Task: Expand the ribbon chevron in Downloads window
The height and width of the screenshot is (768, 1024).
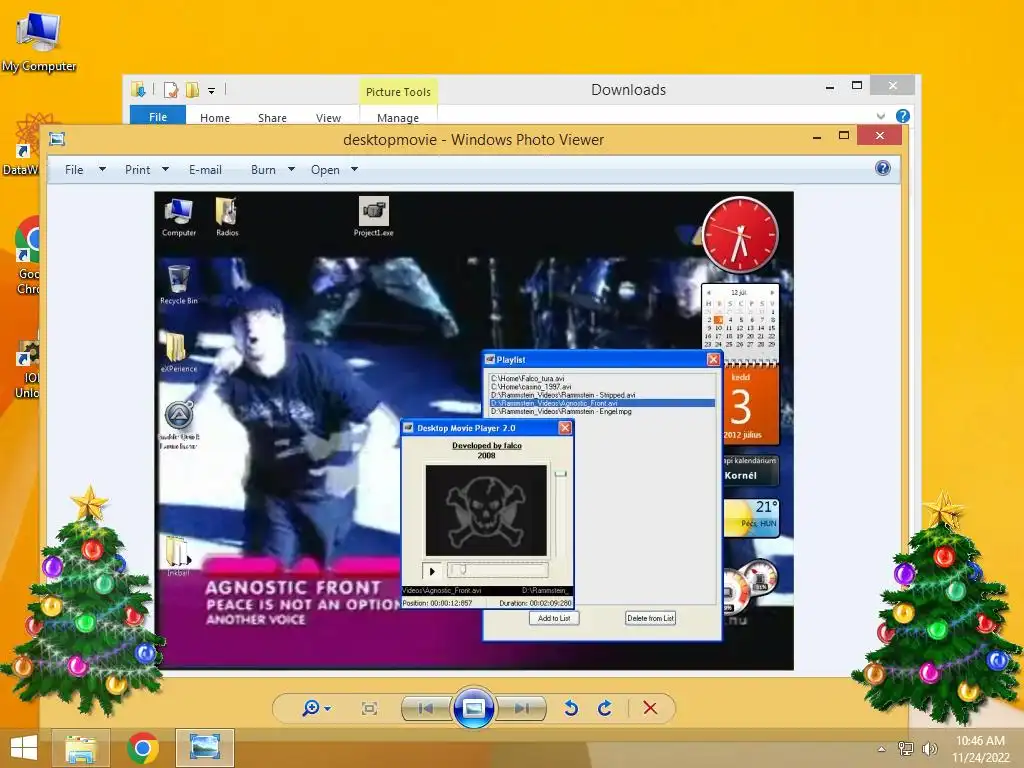Action: [x=881, y=116]
